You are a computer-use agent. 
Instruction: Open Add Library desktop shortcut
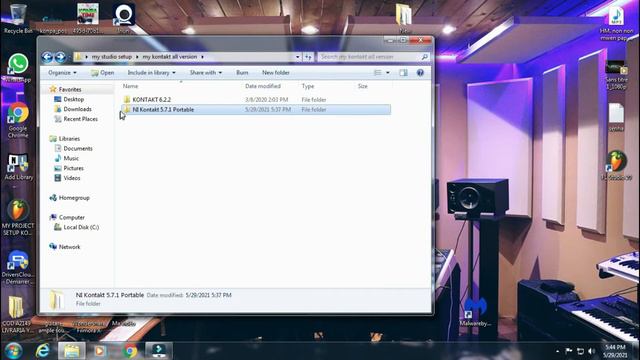(x=18, y=167)
